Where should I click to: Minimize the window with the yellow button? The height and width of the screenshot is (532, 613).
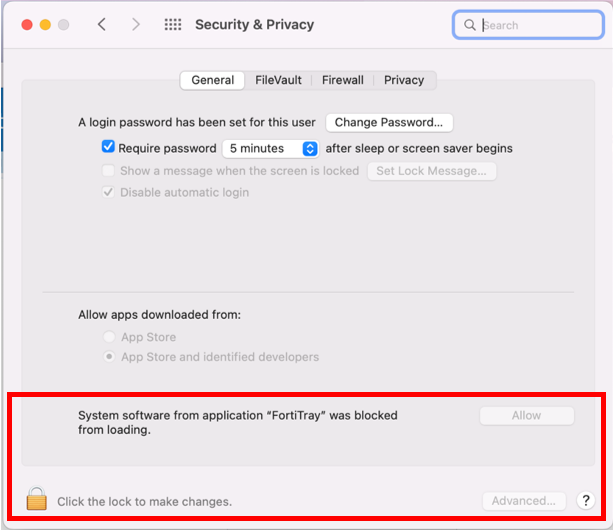(x=45, y=25)
